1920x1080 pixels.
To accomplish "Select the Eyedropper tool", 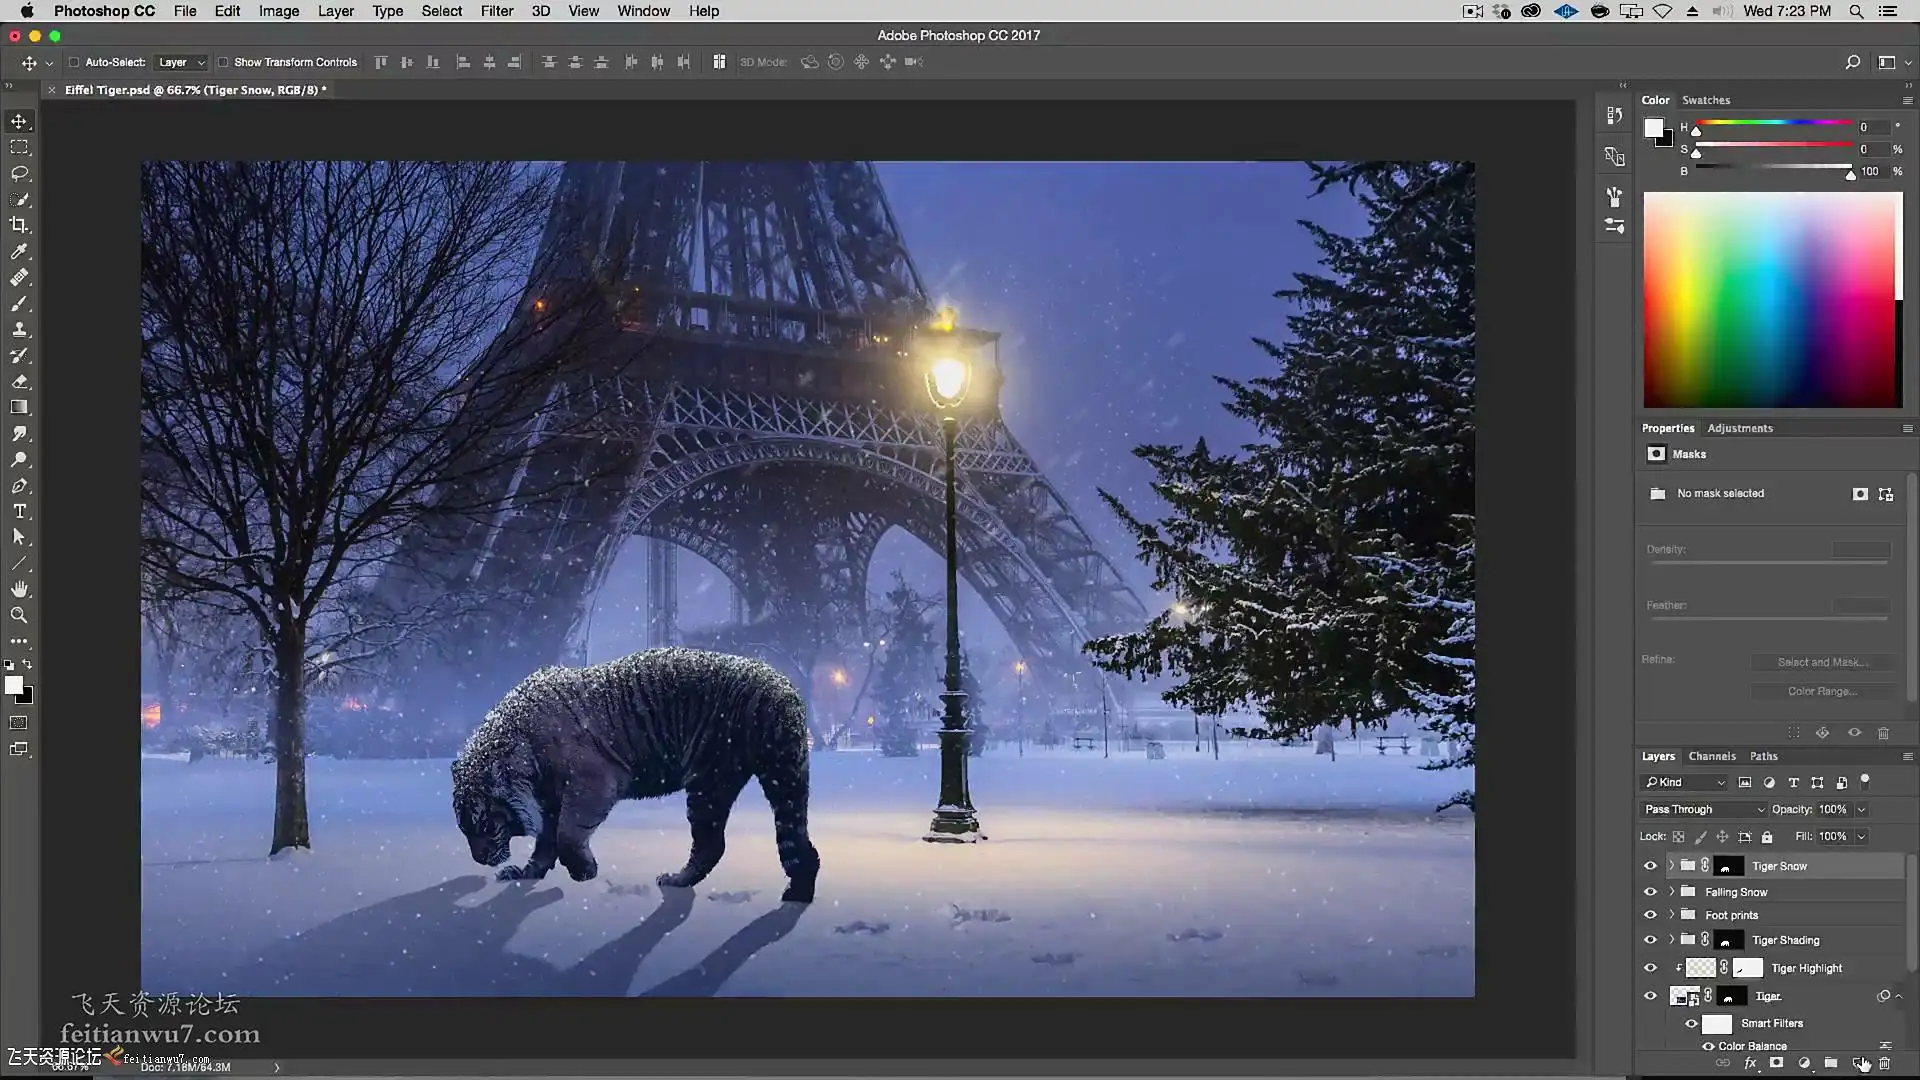I will (x=19, y=251).
